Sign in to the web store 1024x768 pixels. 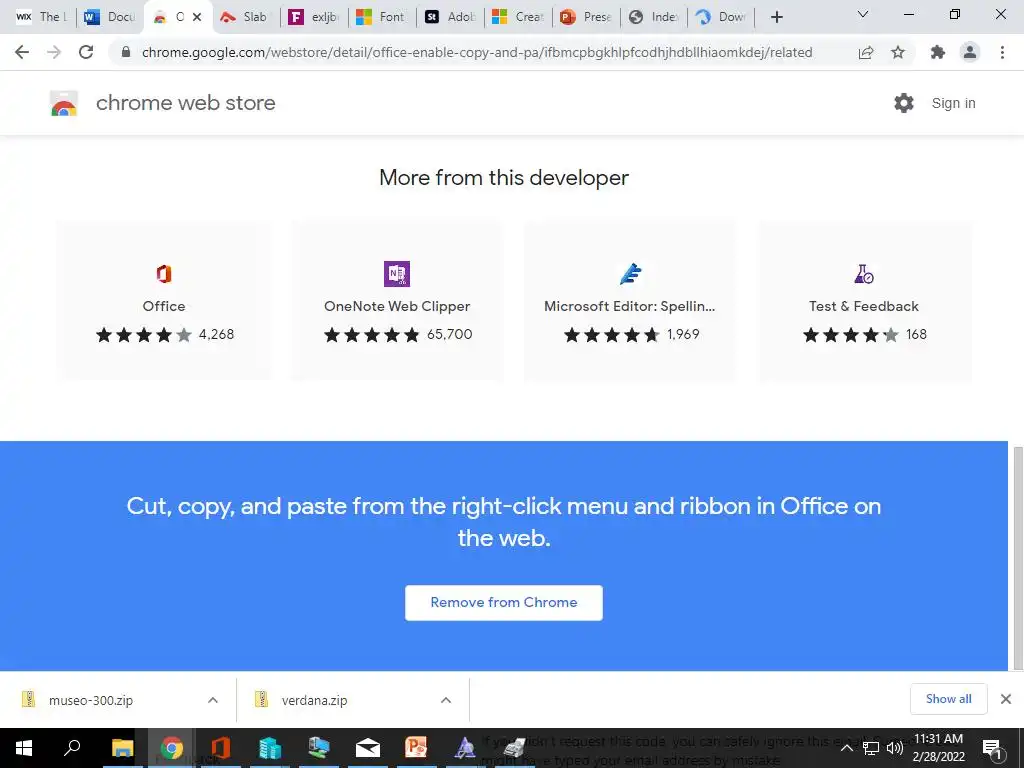click(953, 103)
